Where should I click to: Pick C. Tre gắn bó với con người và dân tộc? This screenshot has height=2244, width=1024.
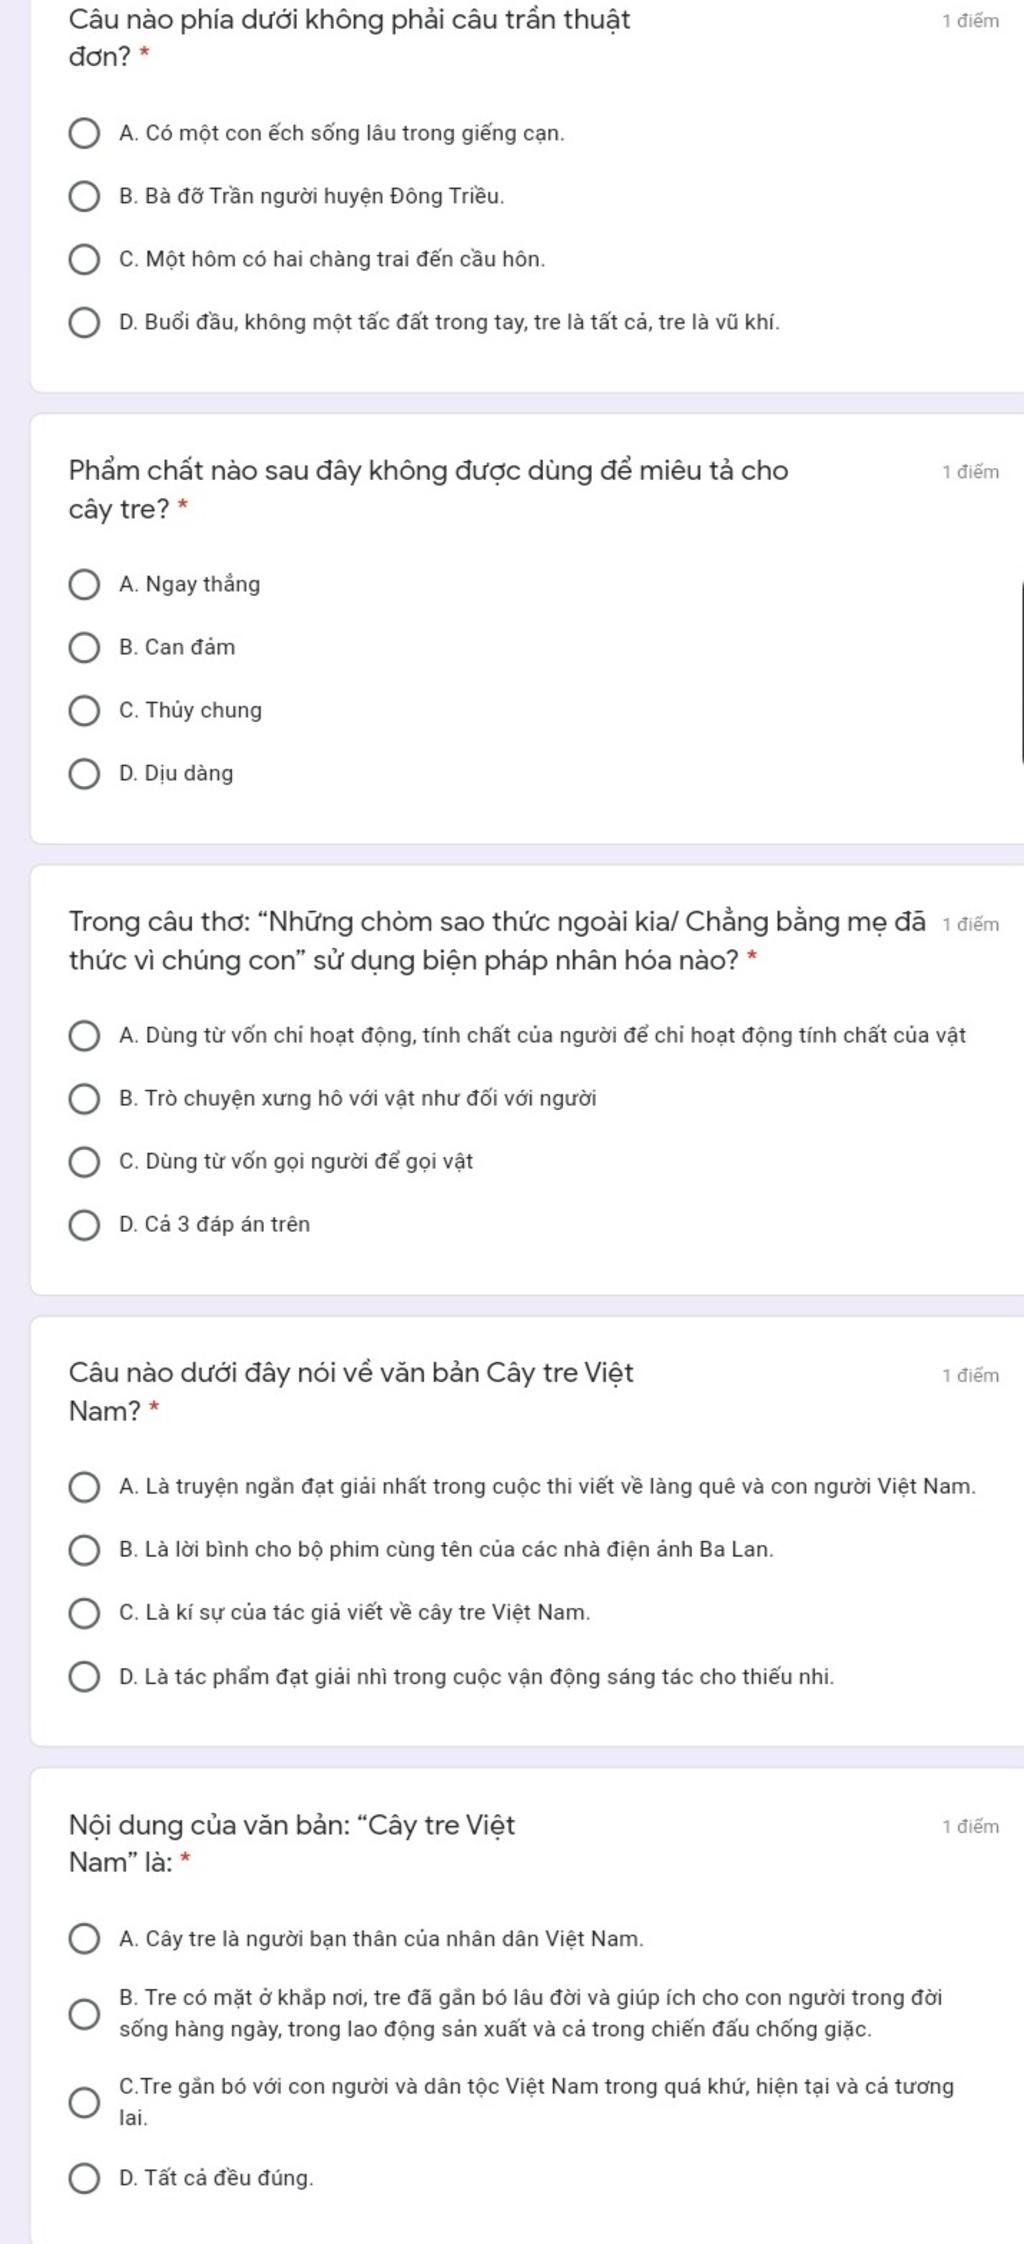84,2101
